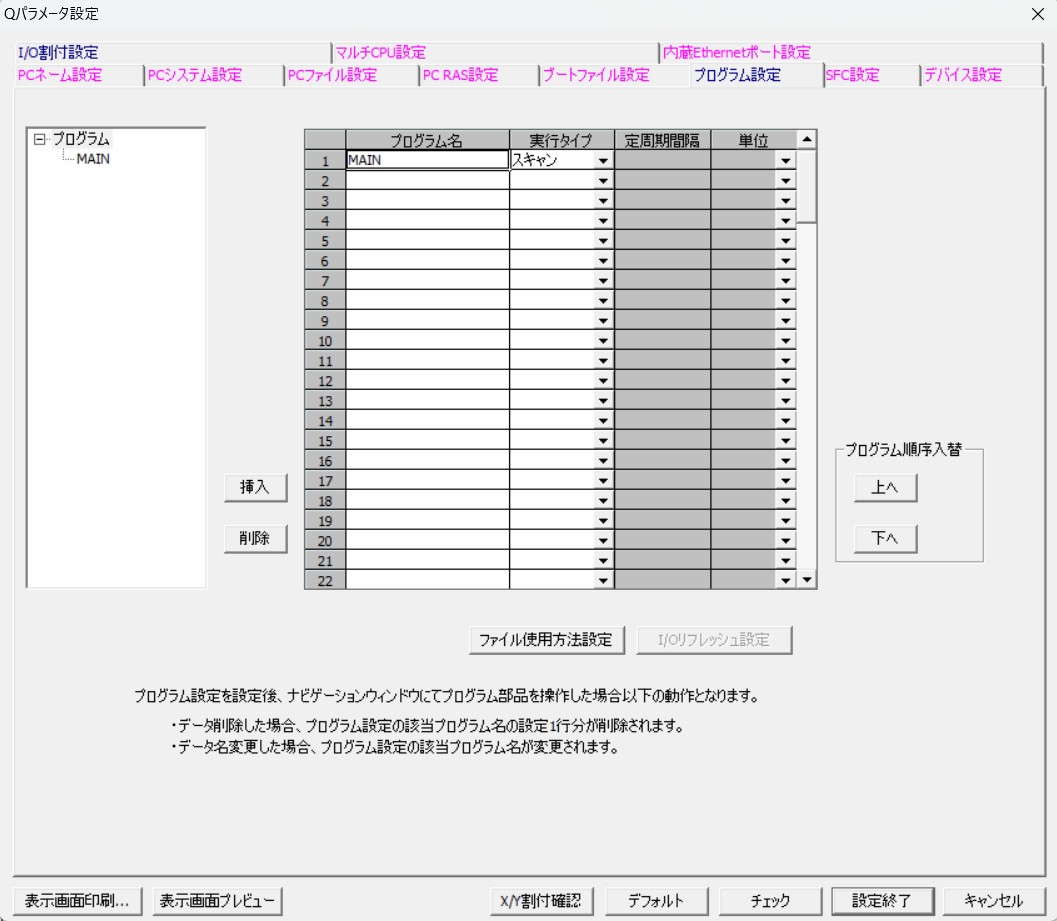This screenshot has height=921, width=1057.
Task: Close the Qパラメータ設定 dialog
Action: (1038, 14)
